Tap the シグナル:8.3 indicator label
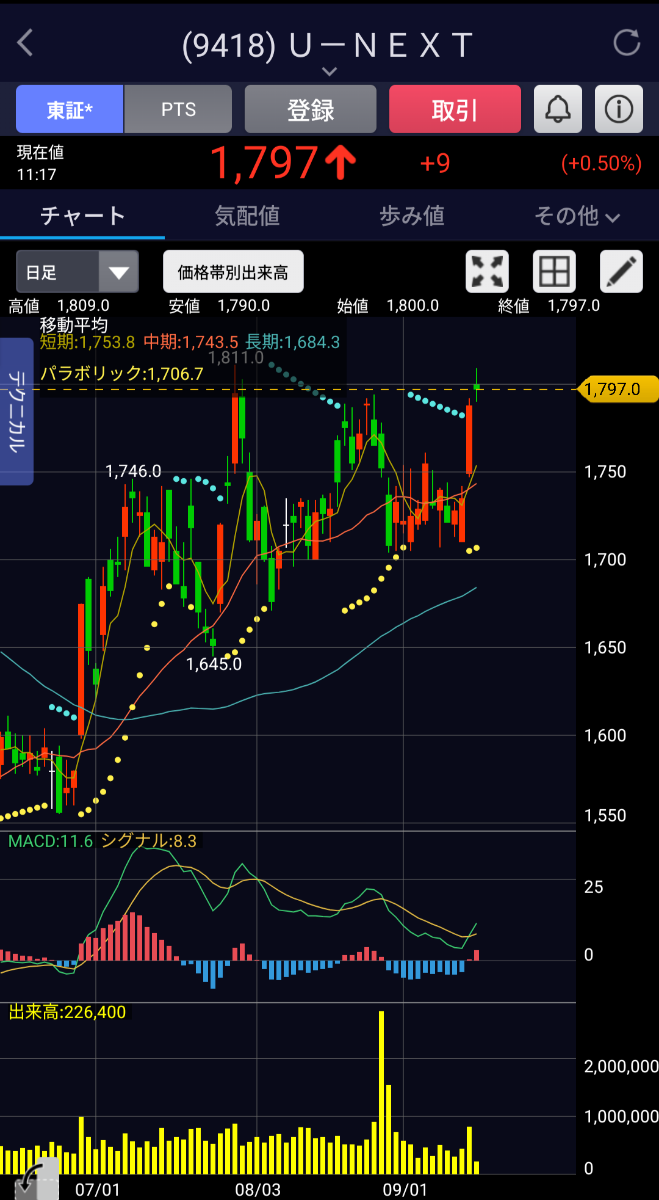 pyautogui.click(x=149, y=841)
